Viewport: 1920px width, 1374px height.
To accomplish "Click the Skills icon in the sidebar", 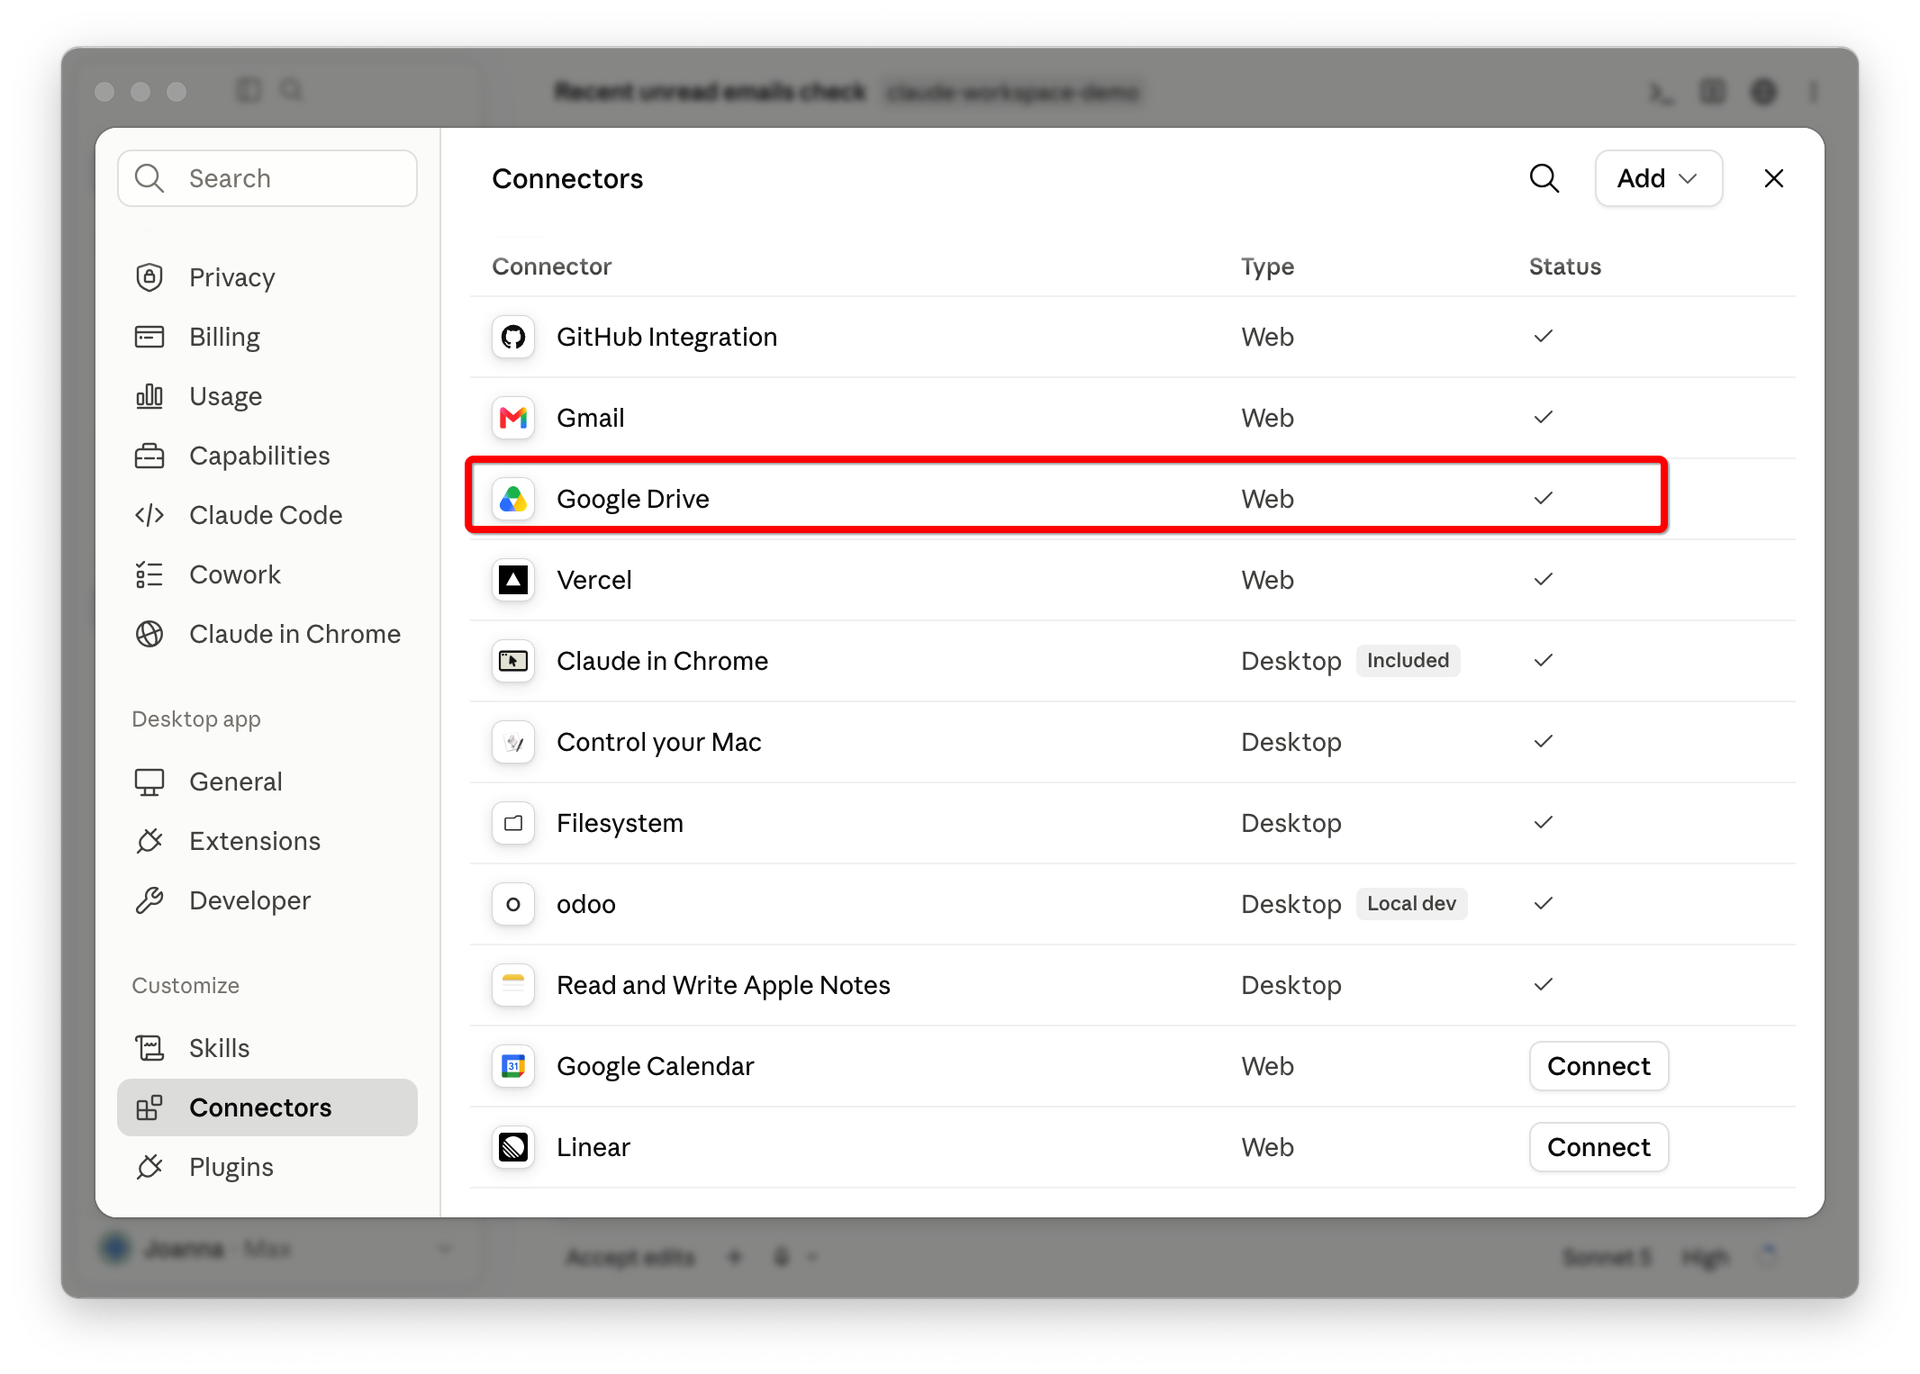I will [149, 1048].
